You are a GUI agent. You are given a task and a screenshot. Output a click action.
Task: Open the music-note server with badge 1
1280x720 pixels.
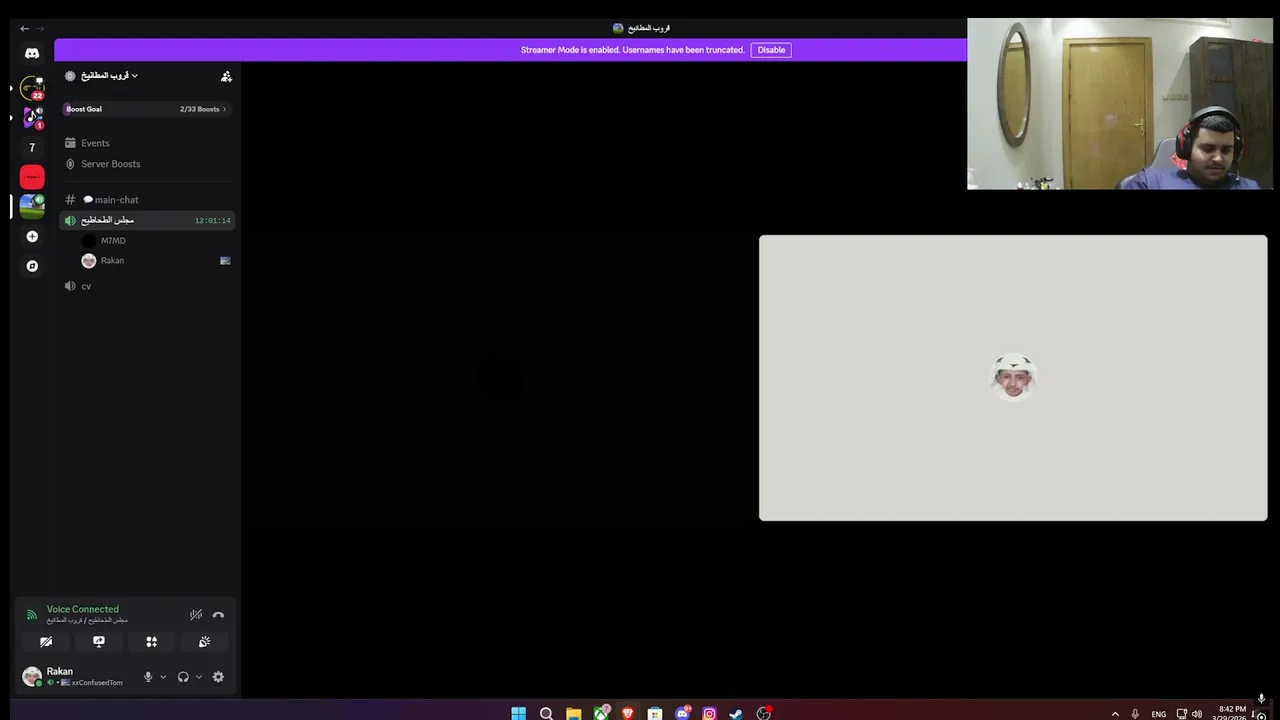click(x=32, y=118)
